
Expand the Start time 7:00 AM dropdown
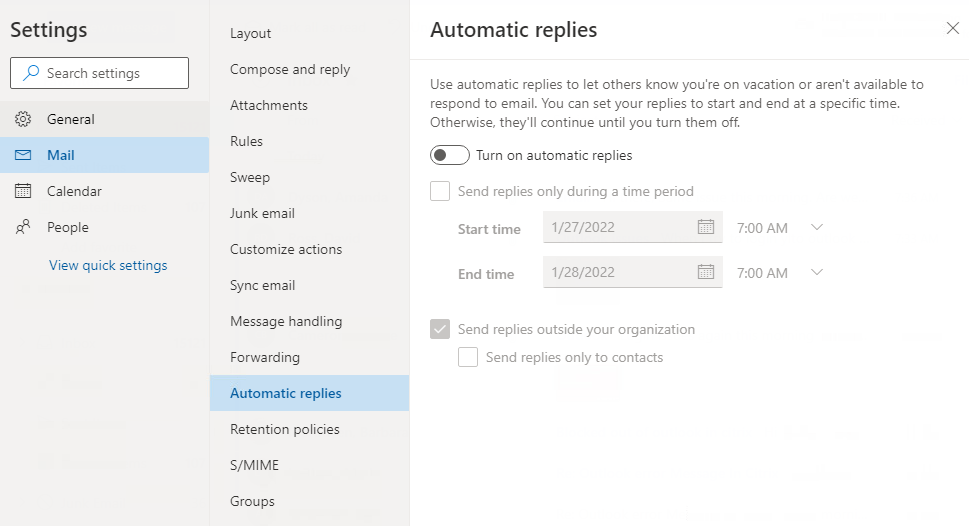point(816,228)
